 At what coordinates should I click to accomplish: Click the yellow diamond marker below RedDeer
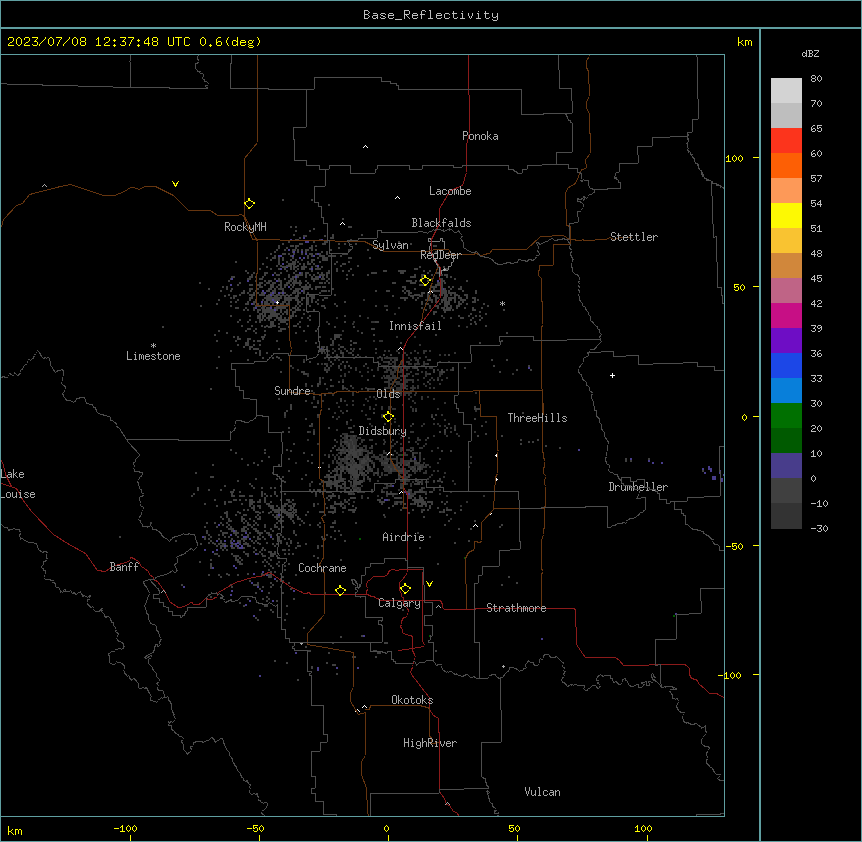click(x=425, y=281)
